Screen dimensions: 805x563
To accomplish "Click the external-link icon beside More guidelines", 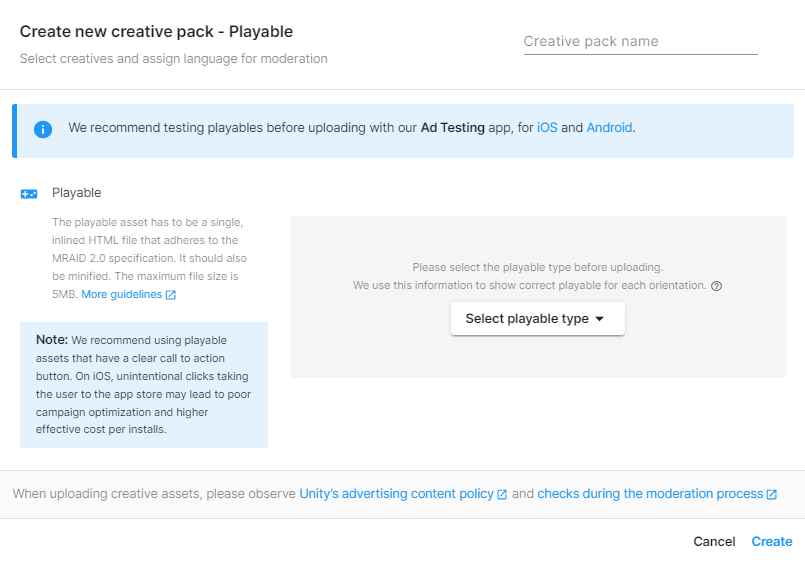I will tap(171, 295).
